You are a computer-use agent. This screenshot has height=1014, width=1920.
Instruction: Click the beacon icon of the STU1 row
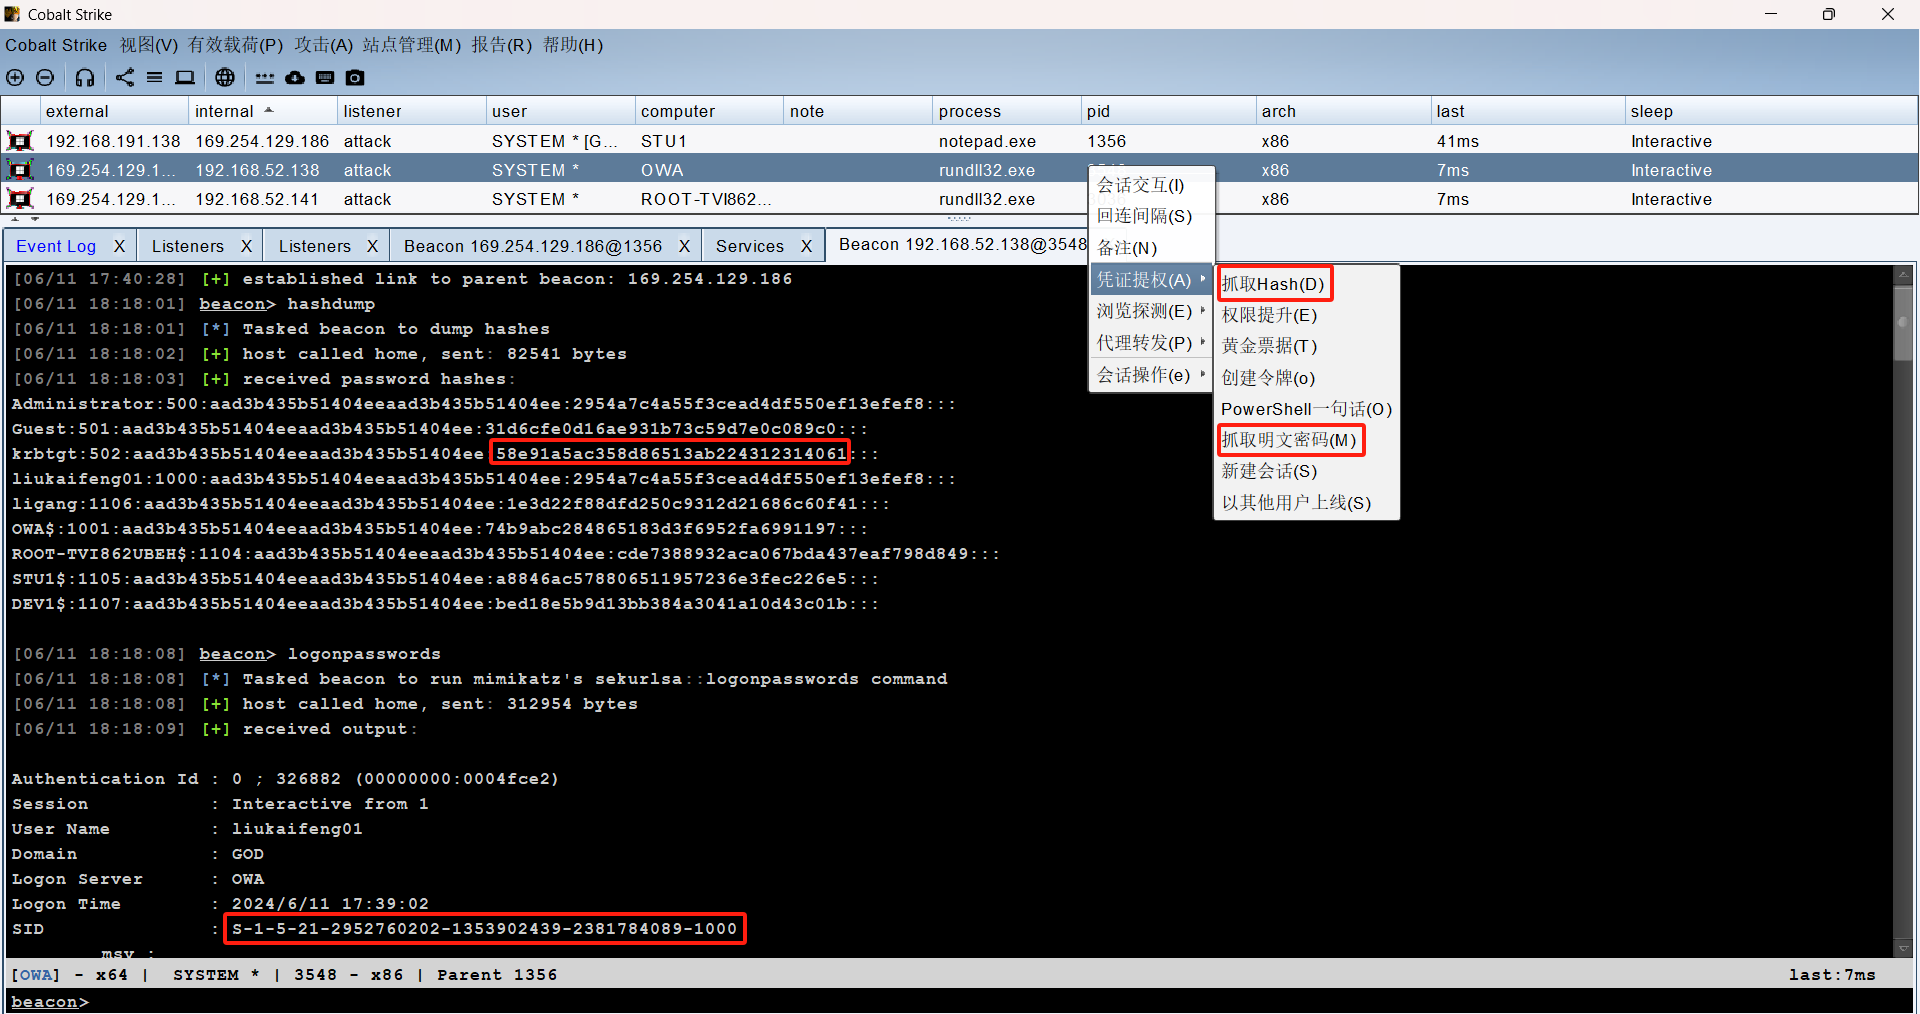tap(20, 141)
